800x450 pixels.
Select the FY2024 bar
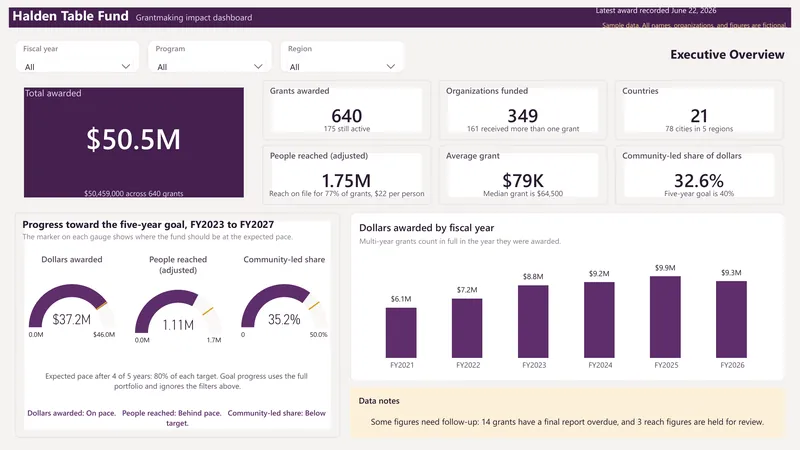[x=599, y=320]
